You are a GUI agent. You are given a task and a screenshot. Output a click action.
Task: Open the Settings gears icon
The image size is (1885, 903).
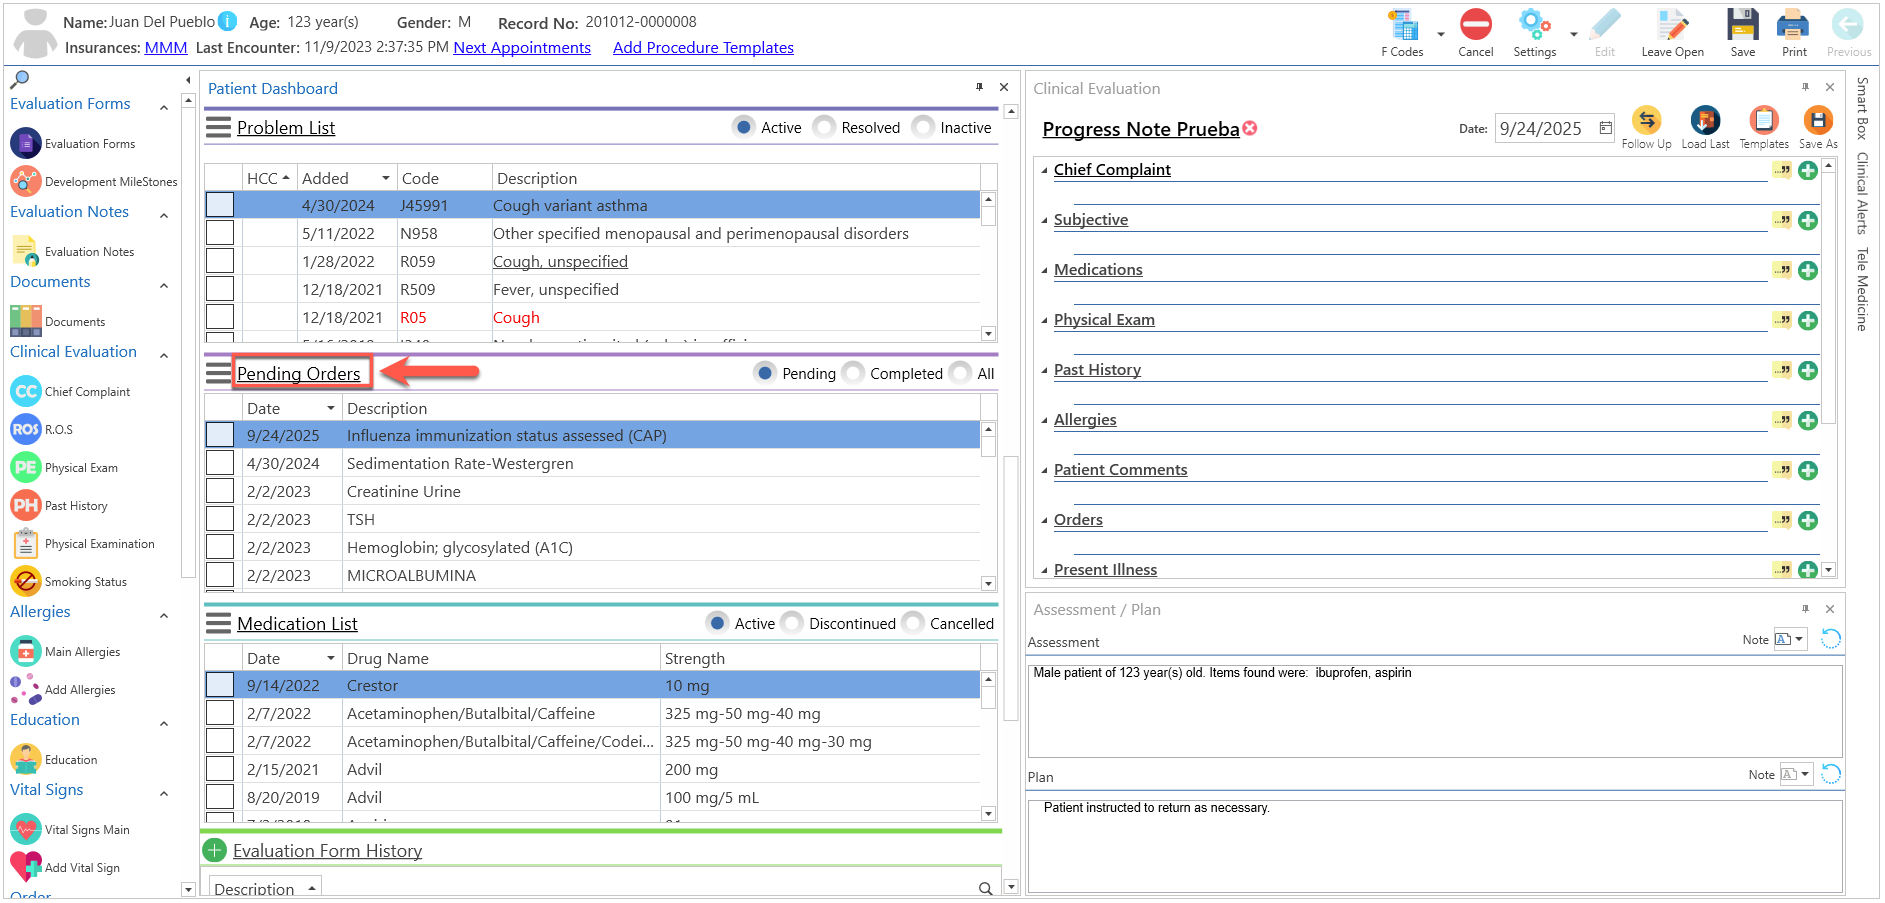pyautogui.click(x=1534, y=25)
